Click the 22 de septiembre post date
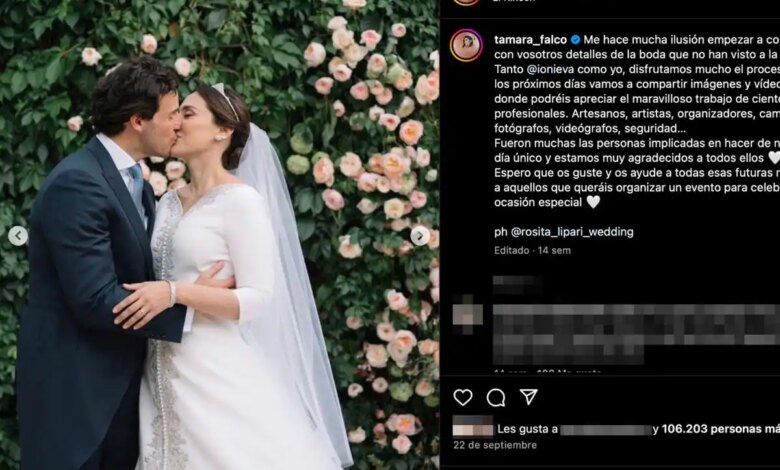Screen dimensions: 780x470 pos(495,445)
